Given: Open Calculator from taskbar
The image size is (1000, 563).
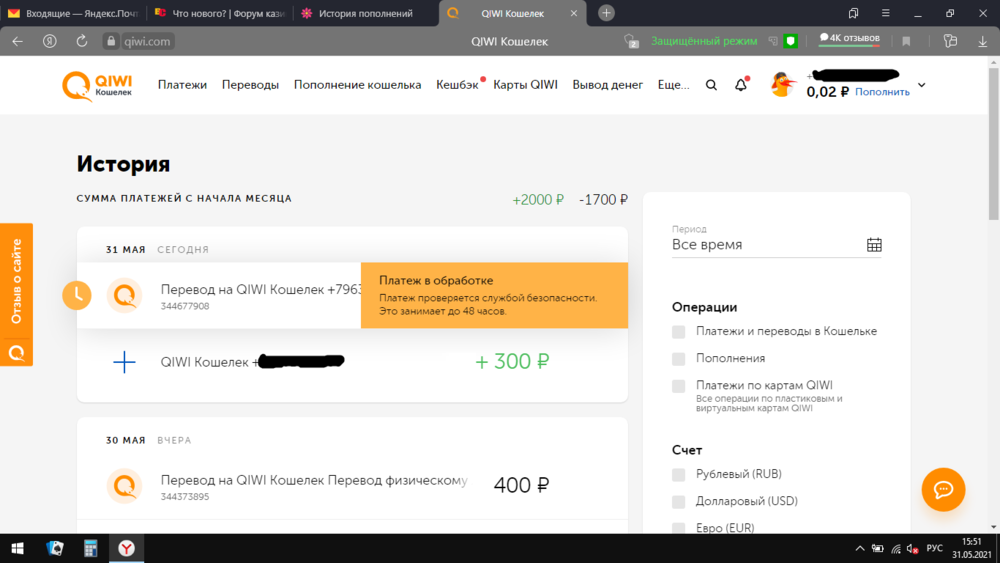Looking at the screenshot, I should [90, 548].
